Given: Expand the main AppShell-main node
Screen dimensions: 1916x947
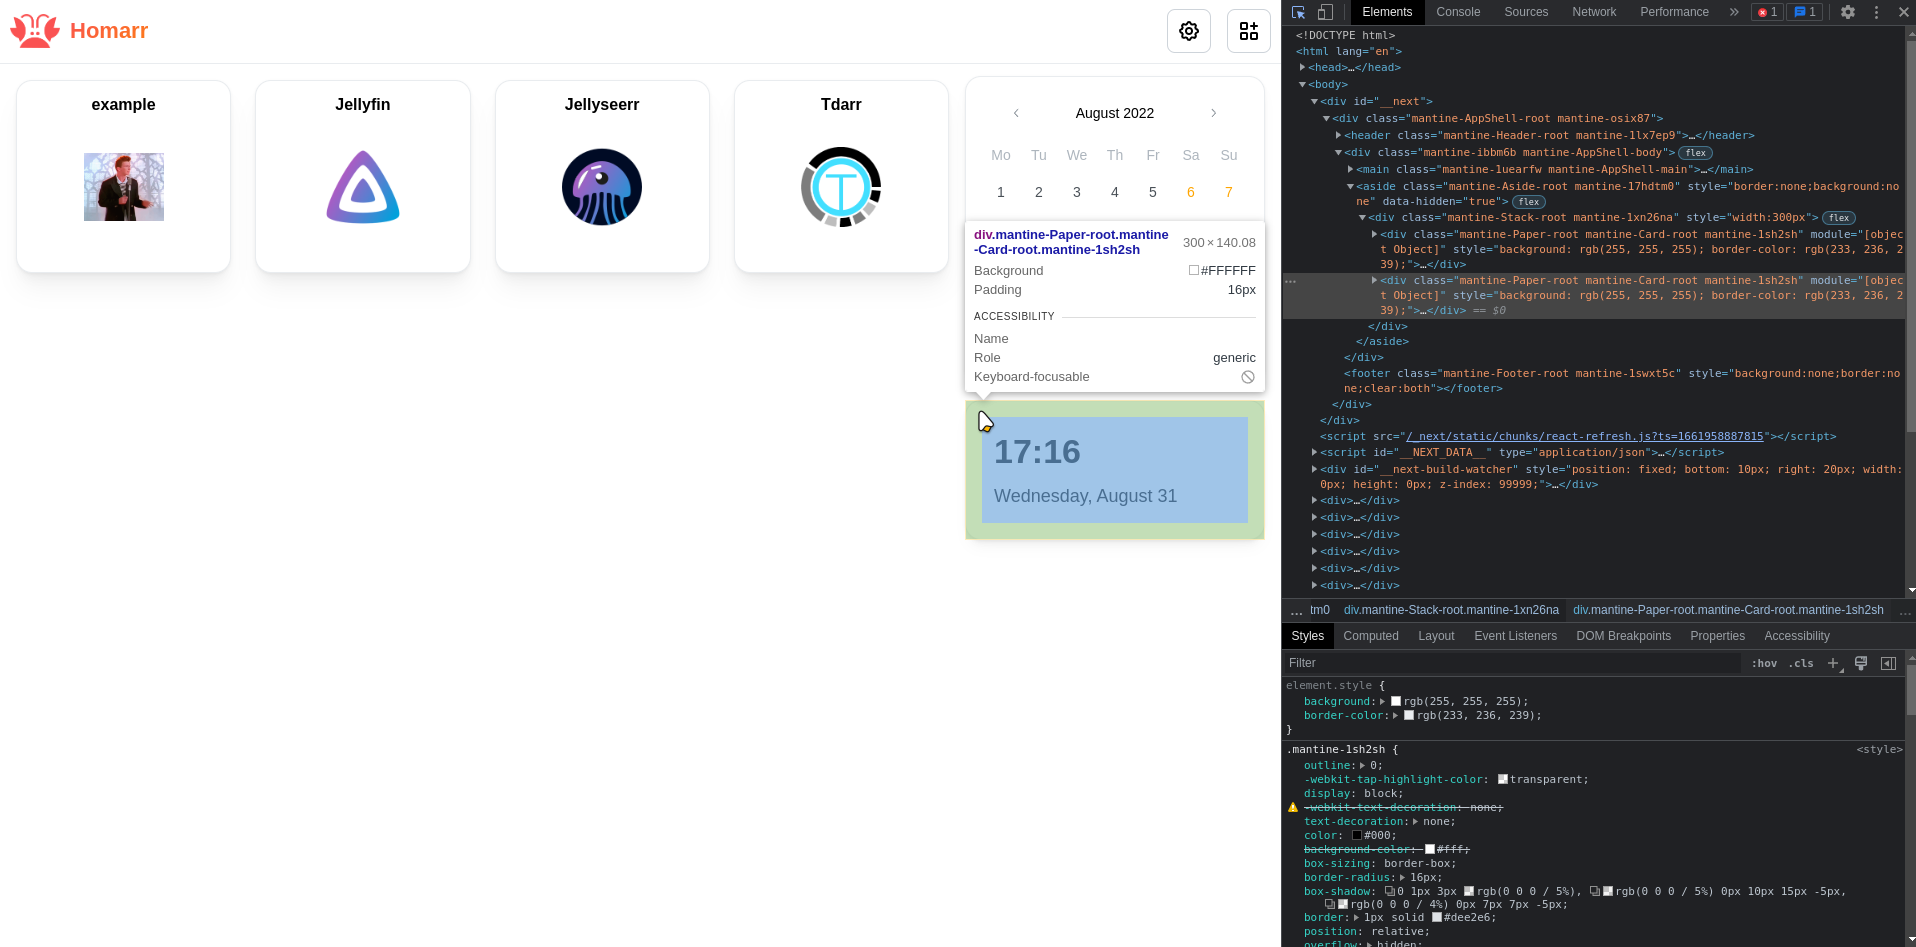Looking at the screenshot, I should tap(1350, 169).
